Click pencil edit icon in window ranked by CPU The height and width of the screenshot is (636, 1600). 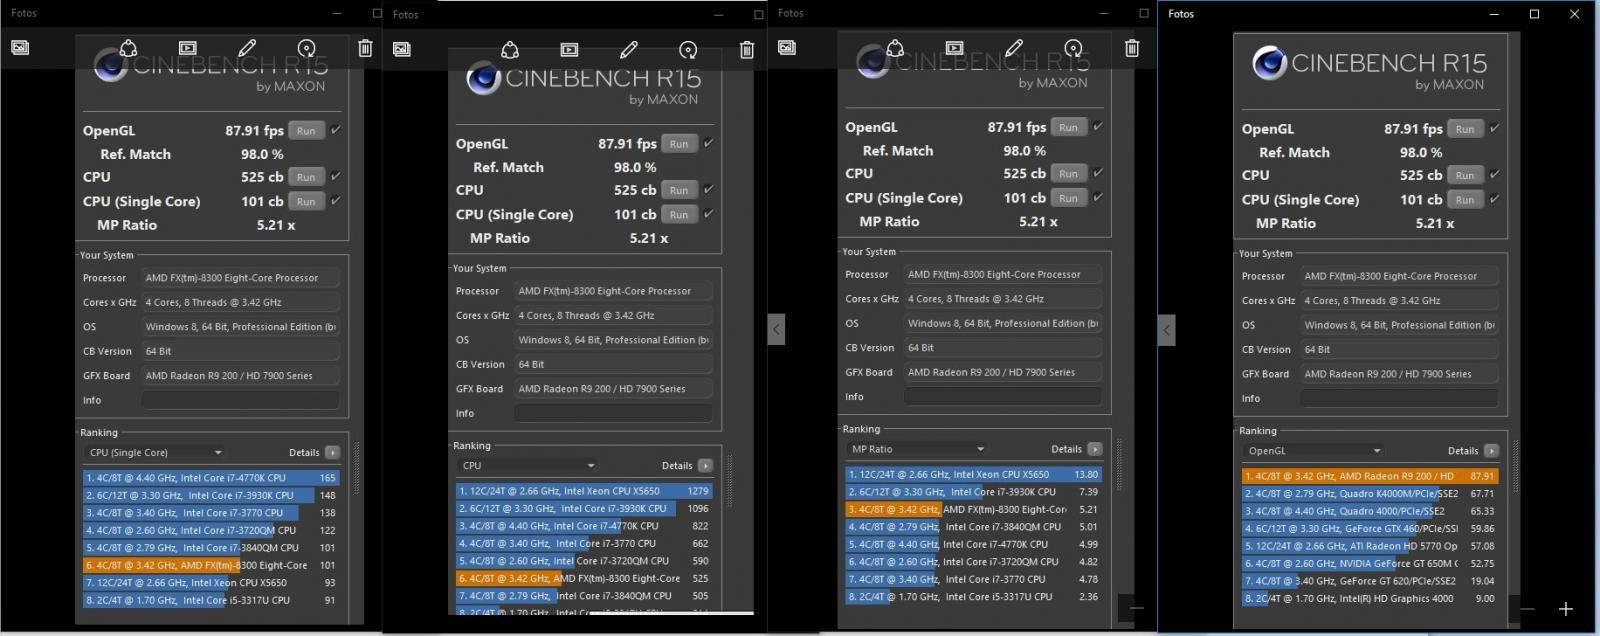[629, 50]
